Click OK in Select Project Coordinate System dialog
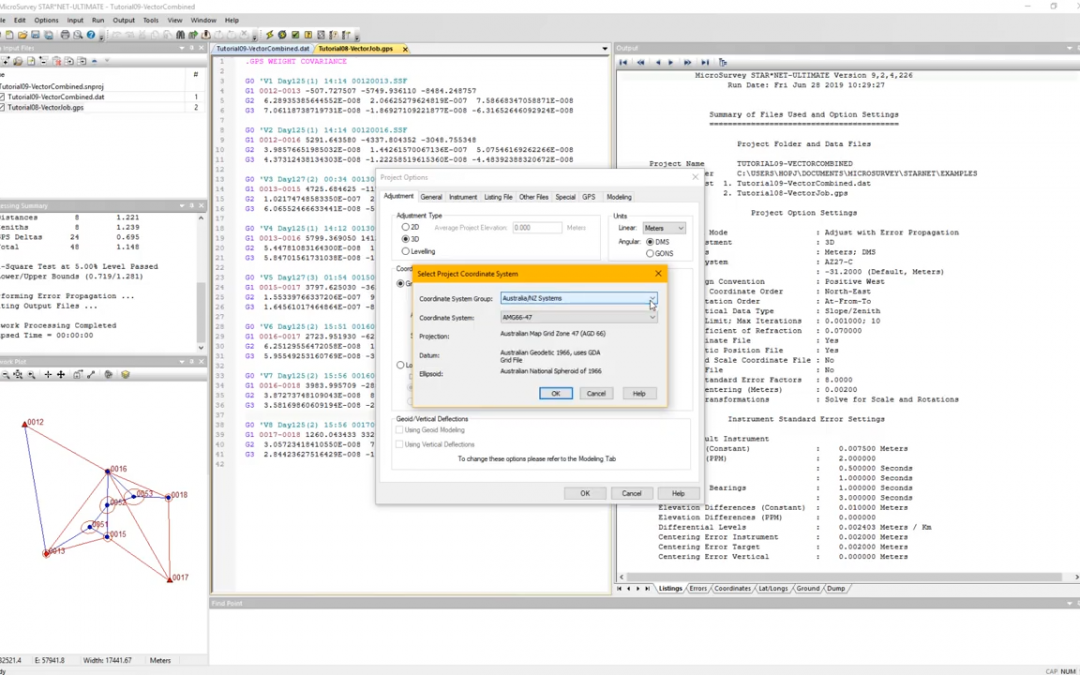Image resolution: width=1080 pixels, height=675 pixels. tap(555, 393)
